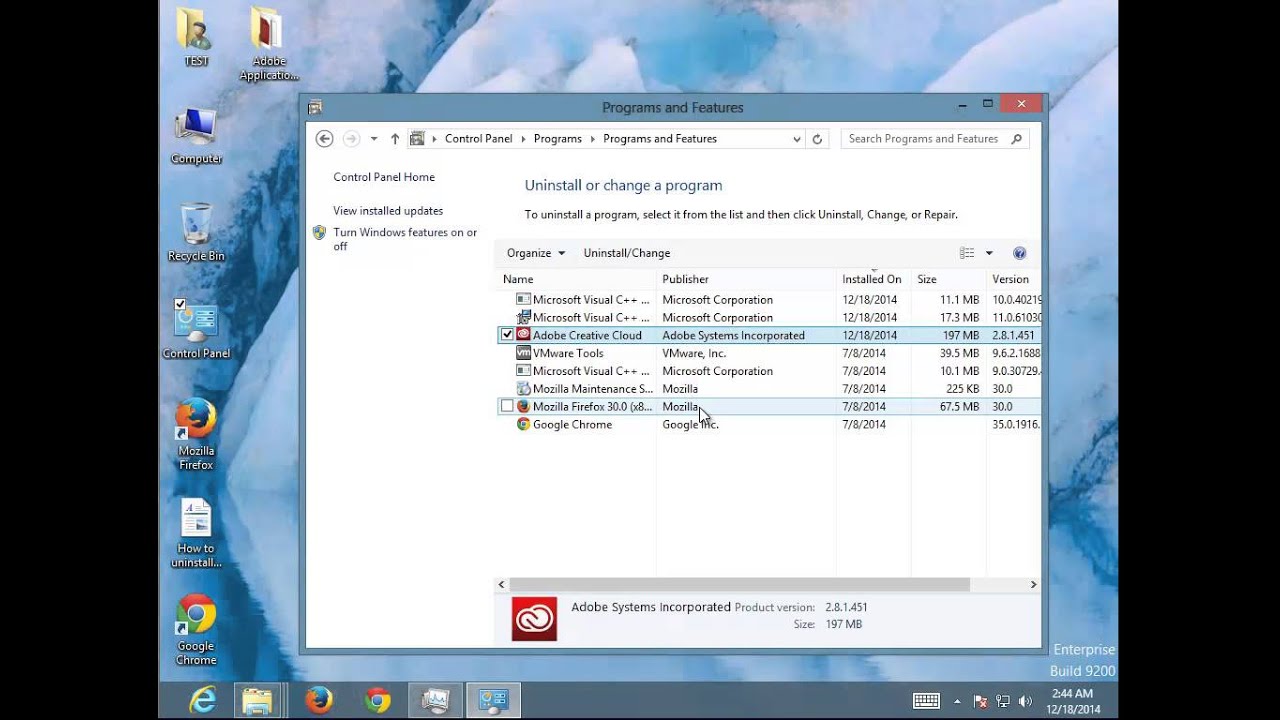Open the touch keyboard tray icon
Screen dimensions: 1280x720
925,701
